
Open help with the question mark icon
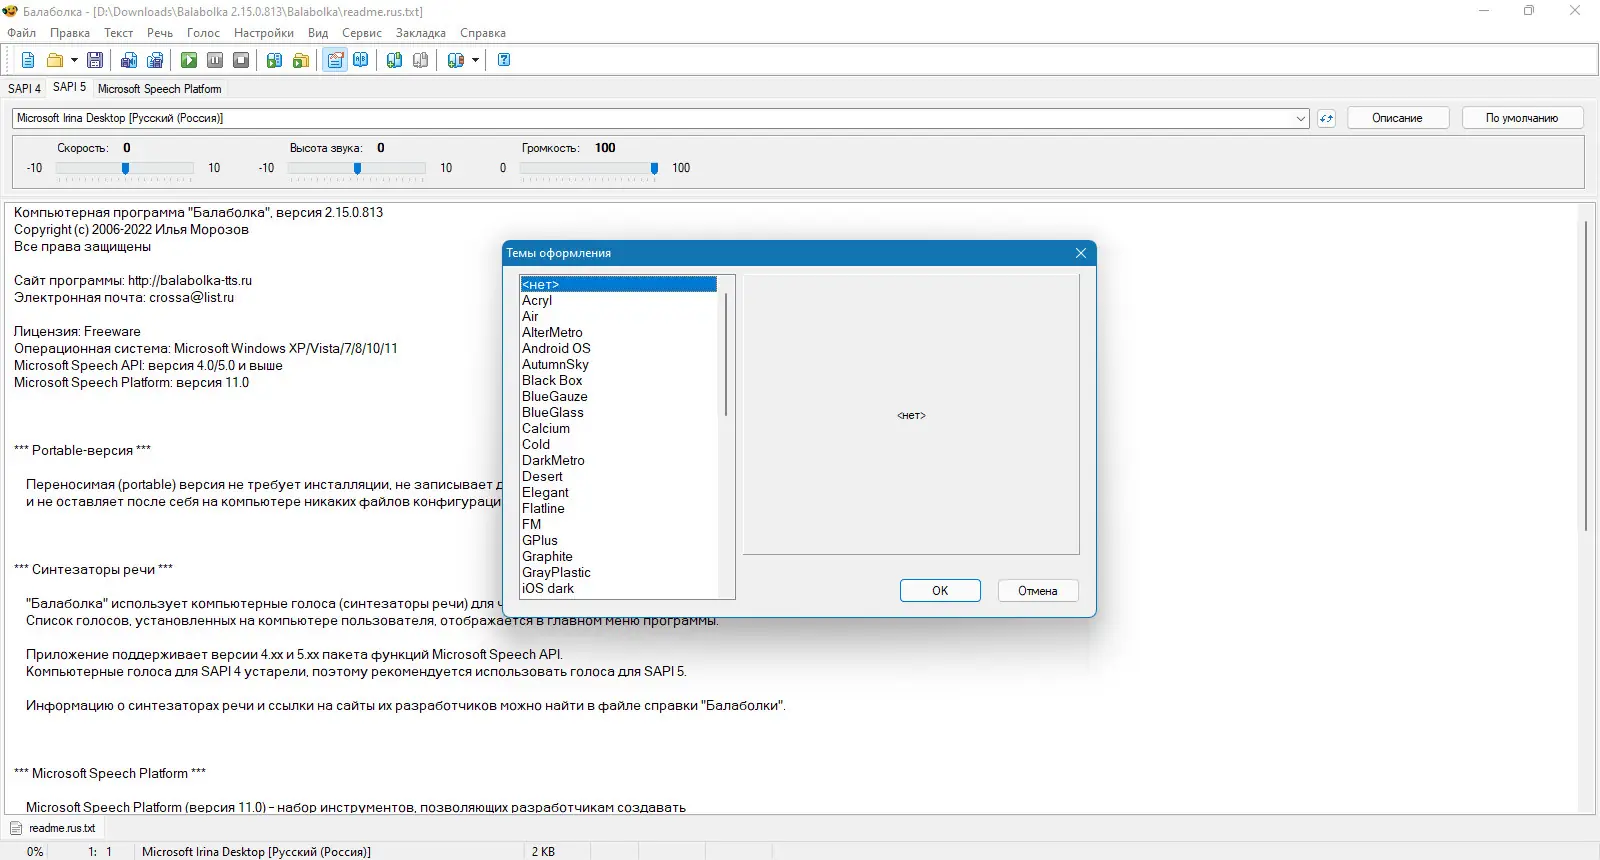point(504,60)
